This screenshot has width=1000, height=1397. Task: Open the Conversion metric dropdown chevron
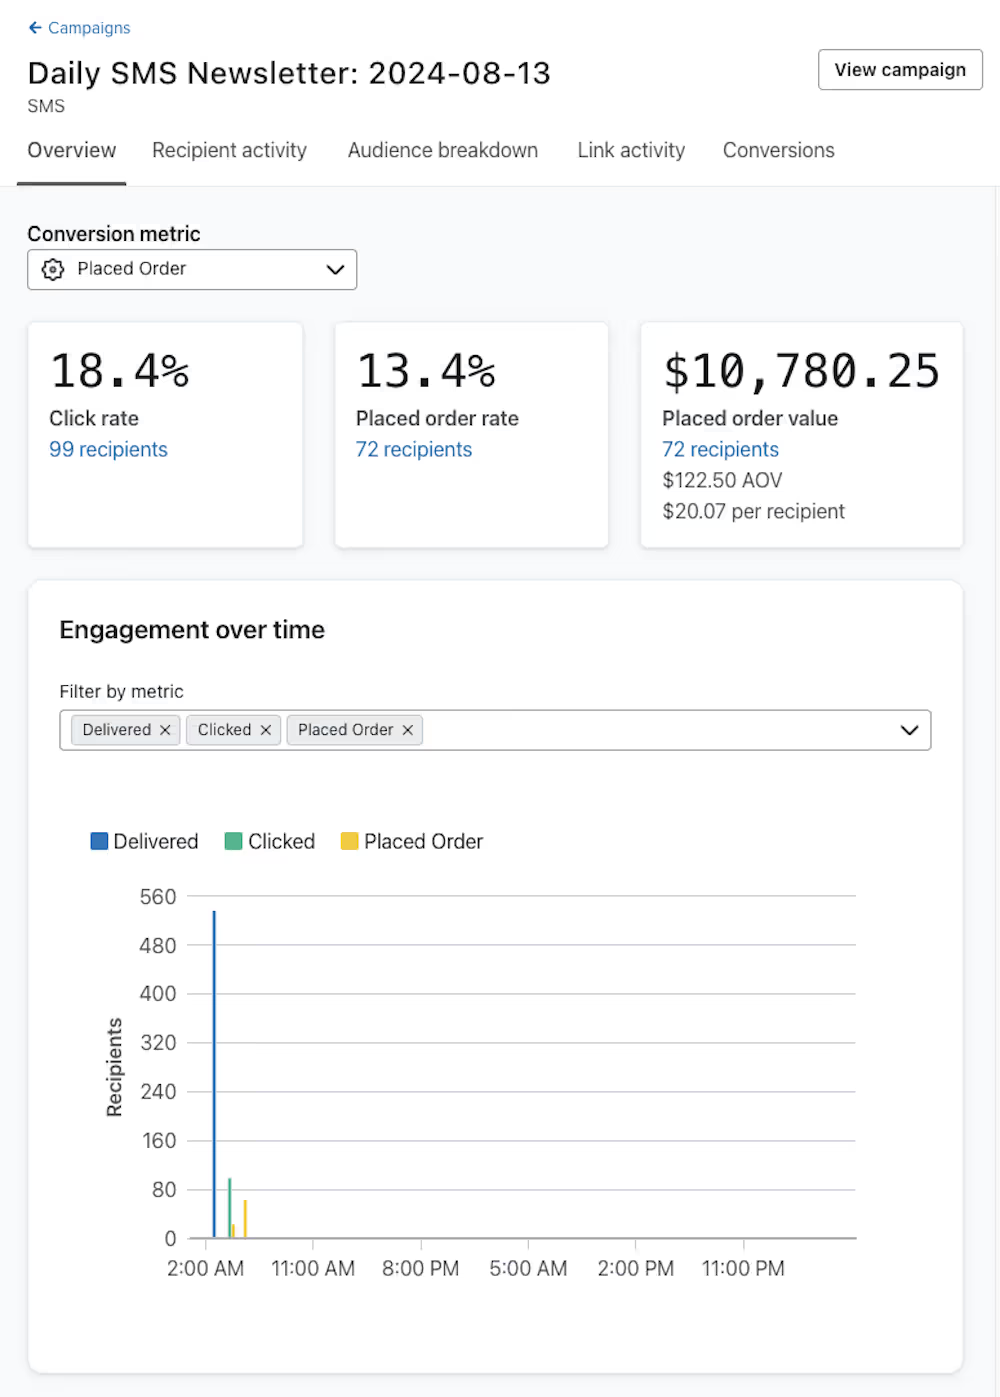[x=335, y=269]
